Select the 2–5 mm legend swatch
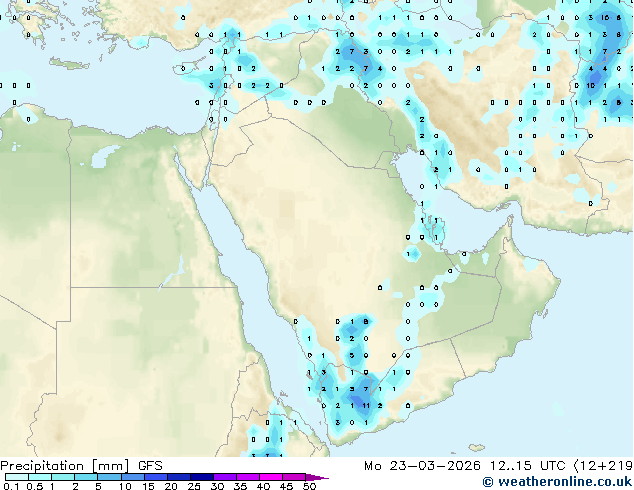This screenshot has height=490, width=634. coord(86,477)
